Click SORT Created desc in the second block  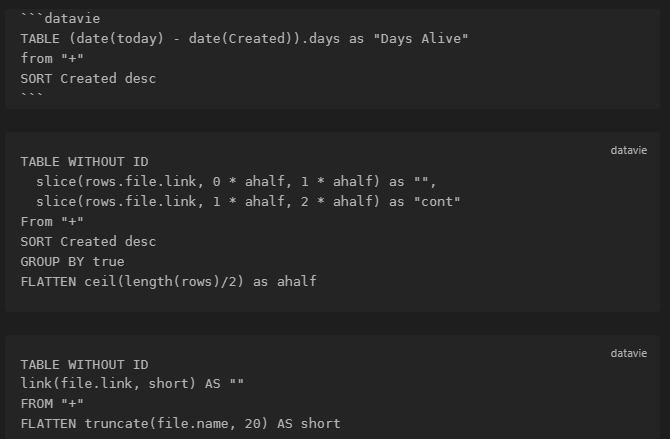click(88, 241)
